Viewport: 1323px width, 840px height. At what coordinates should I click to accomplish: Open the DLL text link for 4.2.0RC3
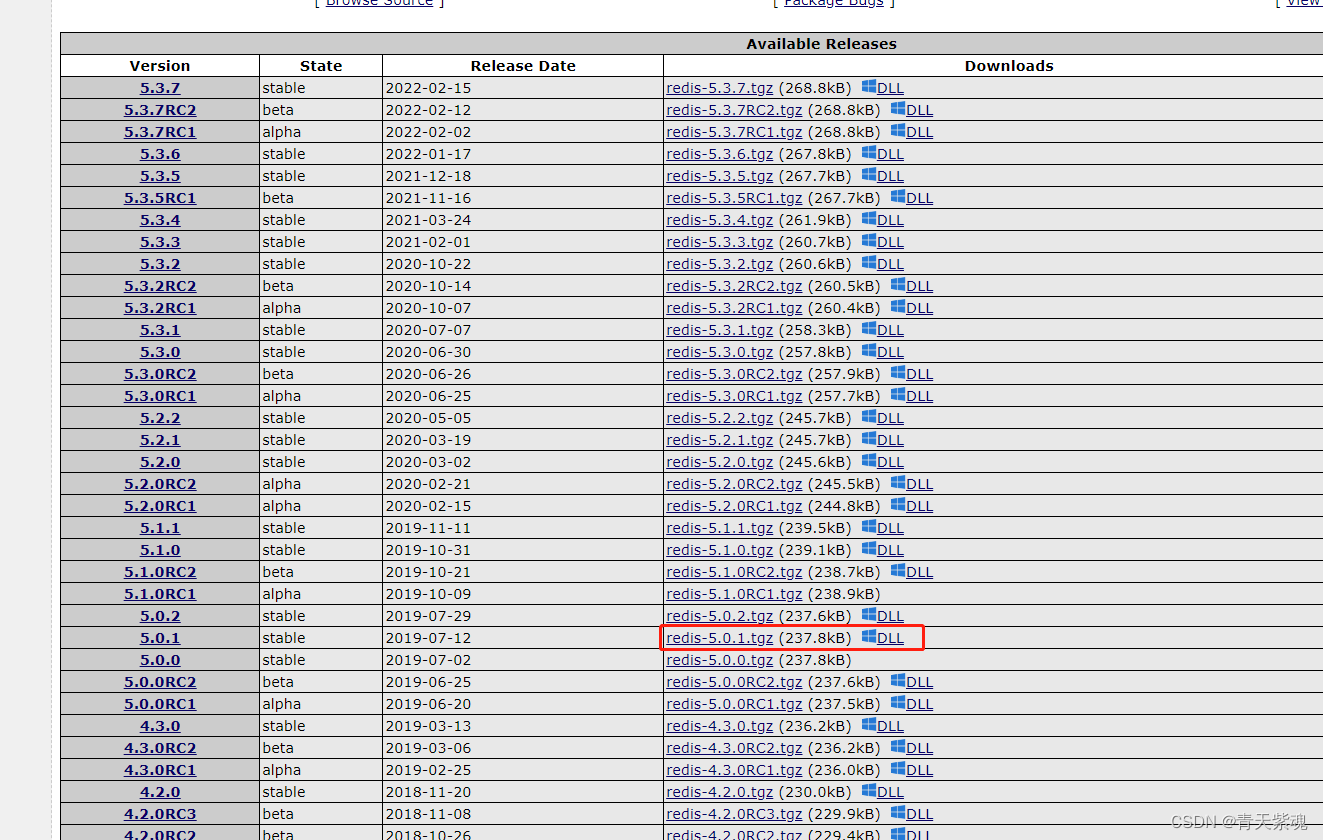point(920,814)
